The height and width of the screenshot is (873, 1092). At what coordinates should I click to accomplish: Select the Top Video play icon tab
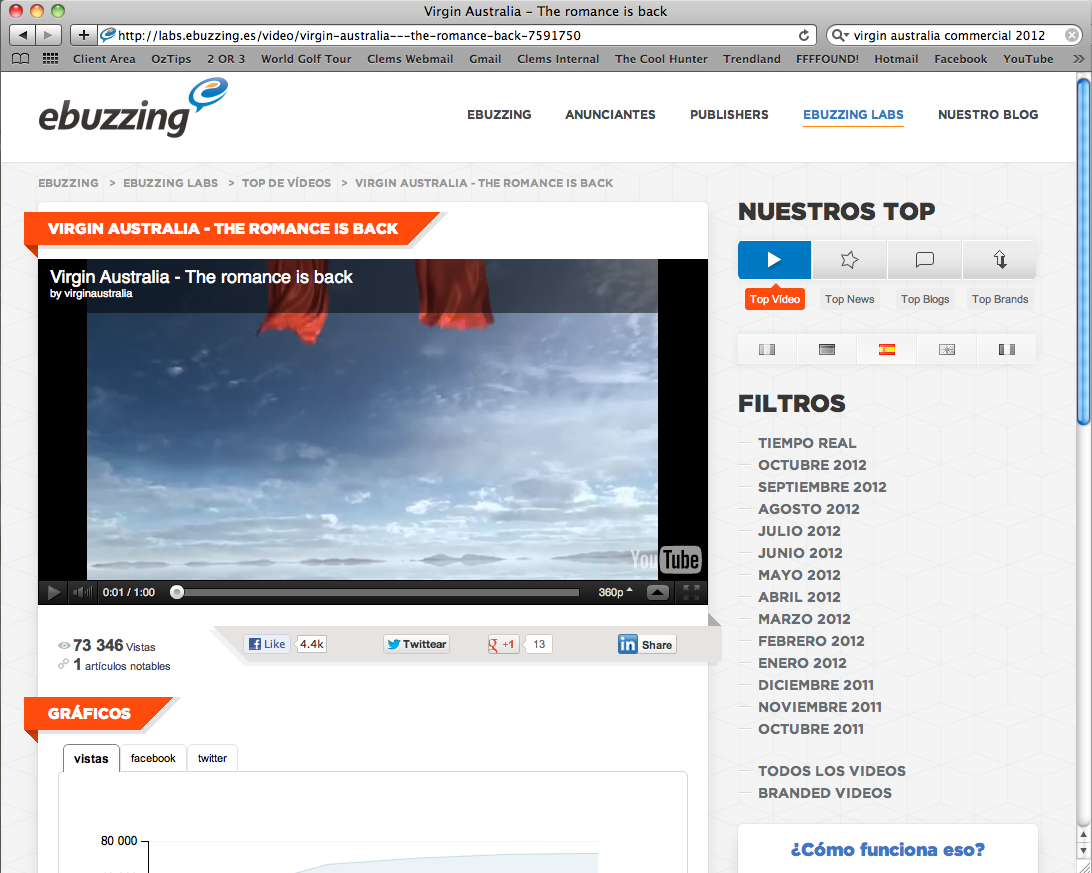tap(774, 260)
